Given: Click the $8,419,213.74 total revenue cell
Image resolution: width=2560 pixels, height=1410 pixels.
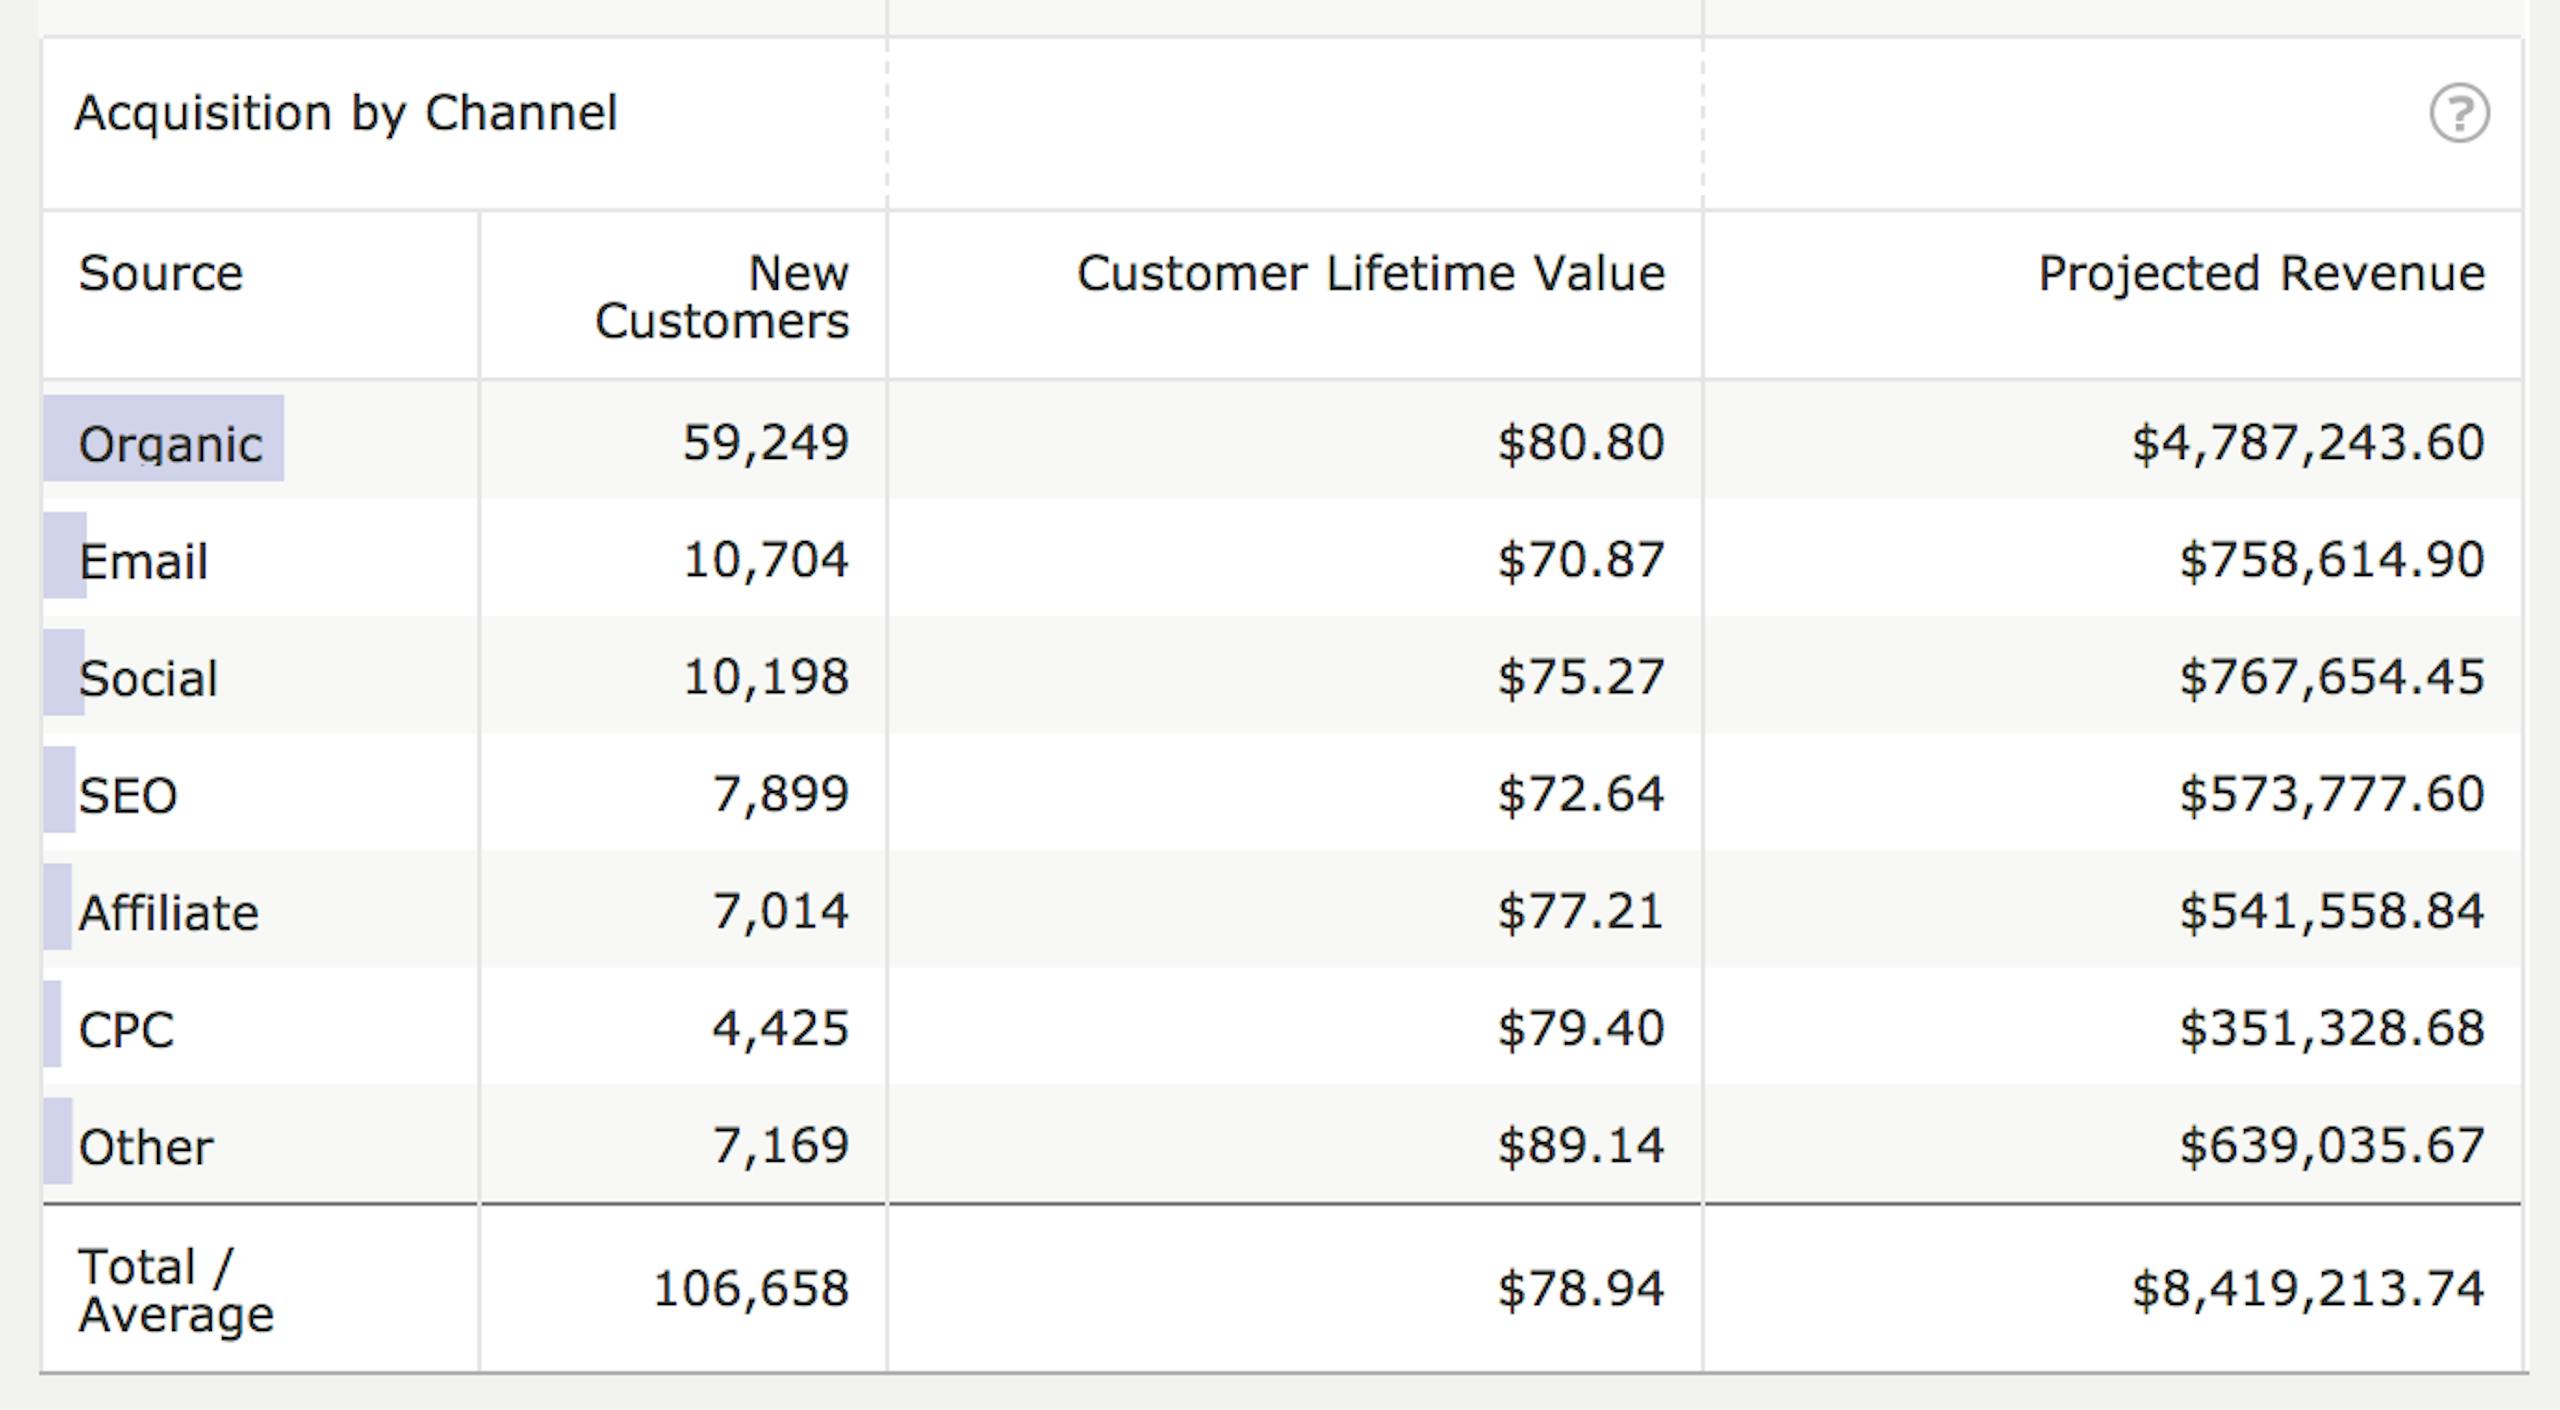Looking at the screenshot, I should [2307, 1288].
